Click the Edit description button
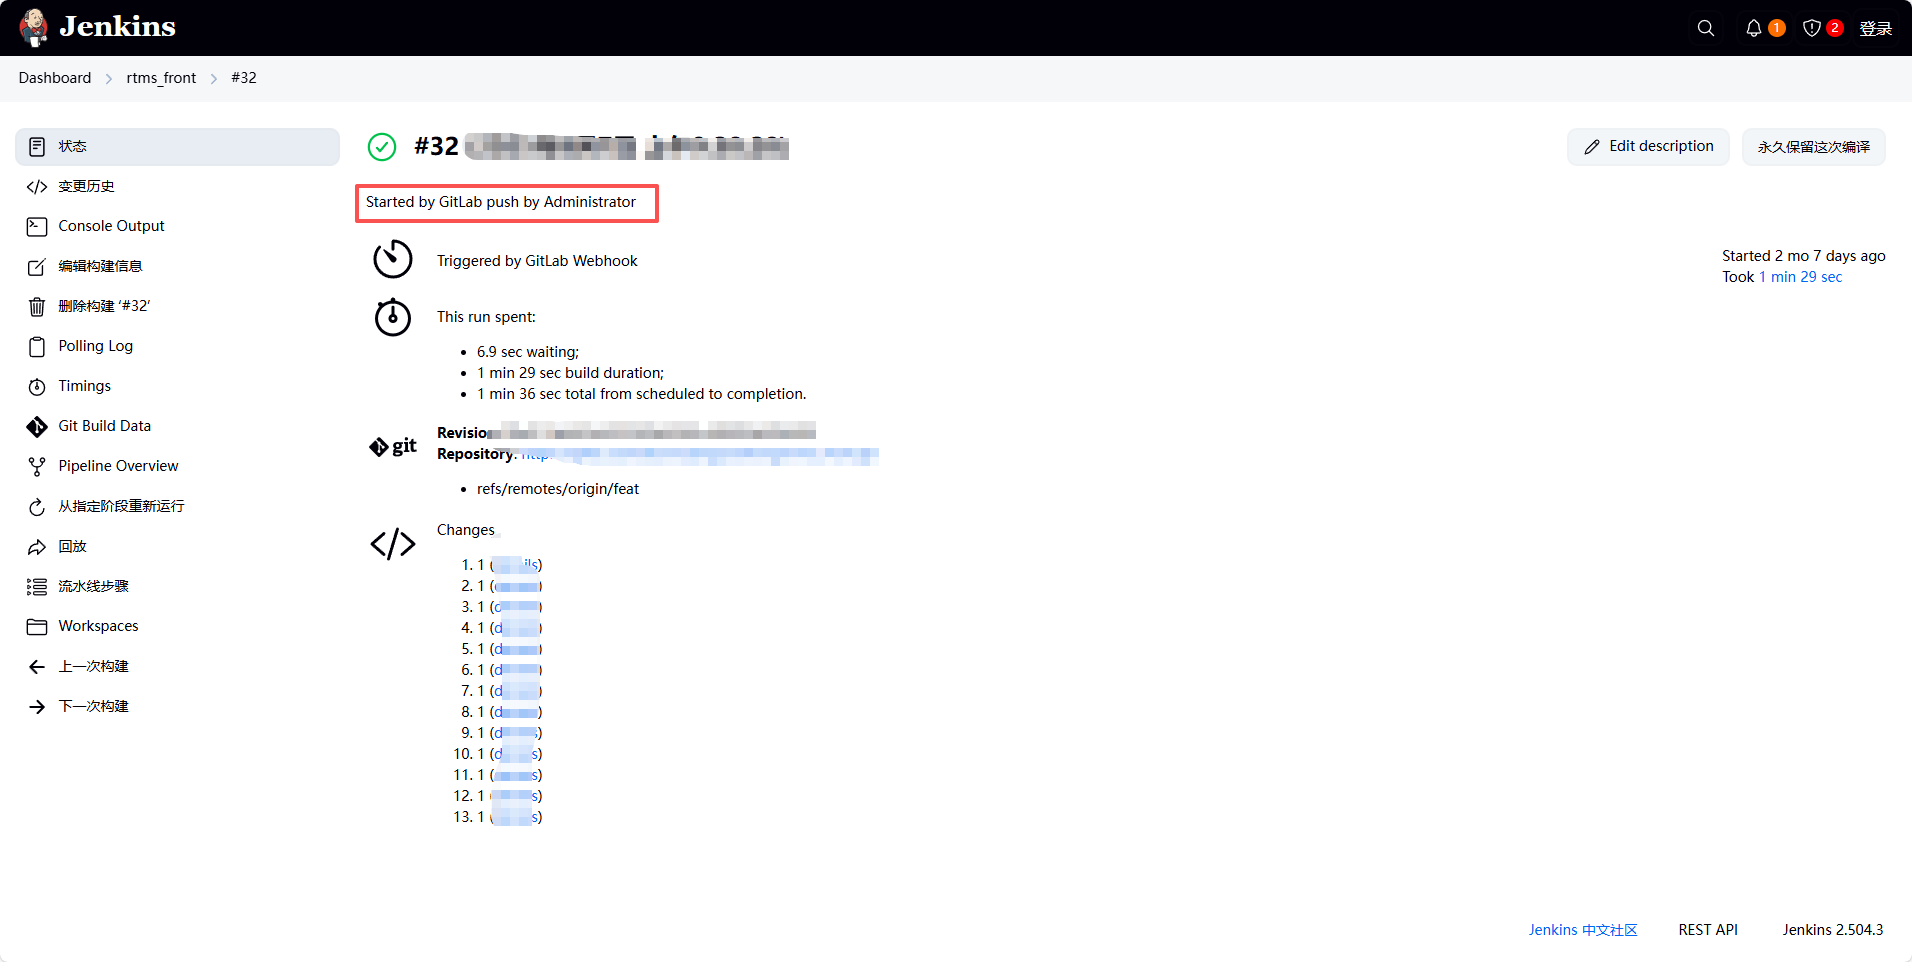1912x962 pixels. point(1648,147)
